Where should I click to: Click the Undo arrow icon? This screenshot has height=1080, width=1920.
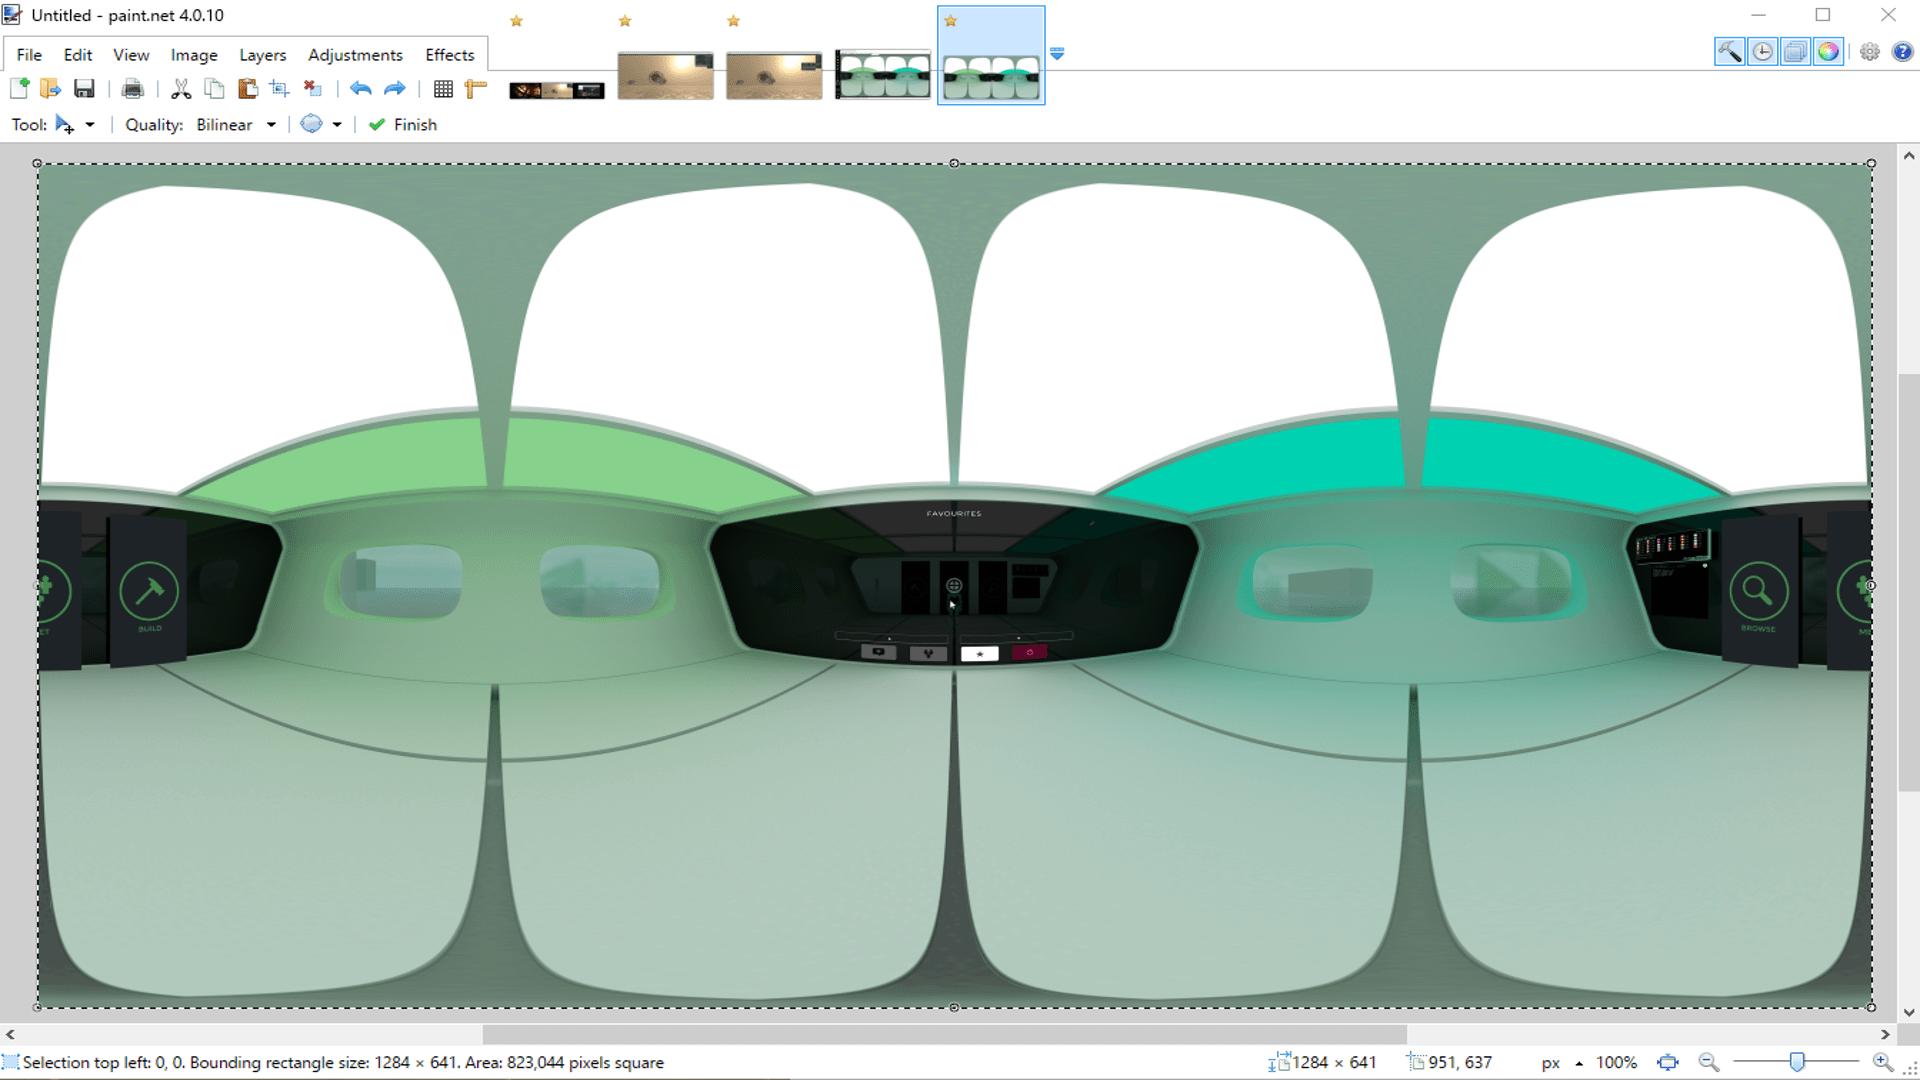(361, 89)
